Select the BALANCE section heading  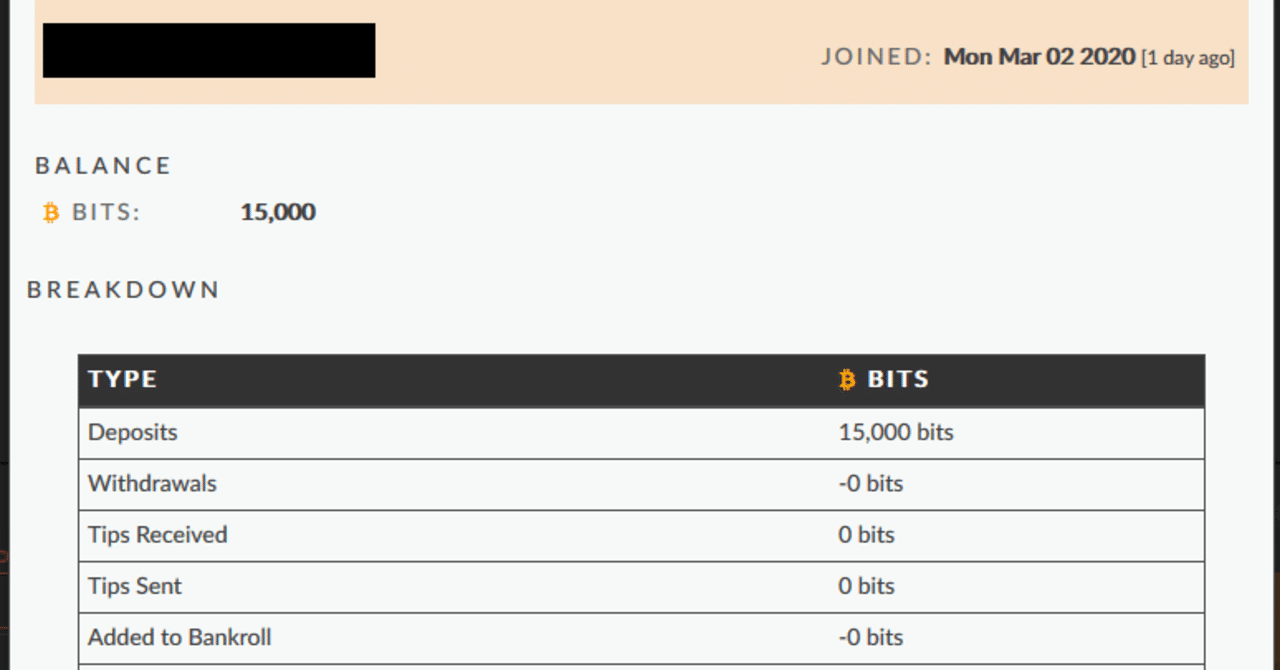pyautogui.click(x=103, y=166)
